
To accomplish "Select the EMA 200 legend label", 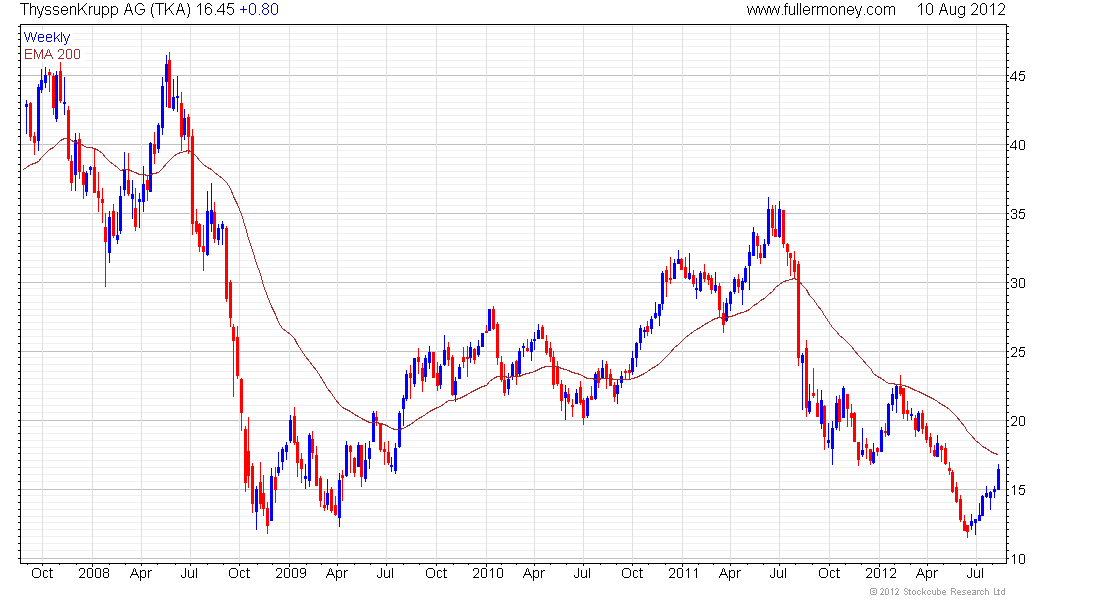I will (52, 54).
